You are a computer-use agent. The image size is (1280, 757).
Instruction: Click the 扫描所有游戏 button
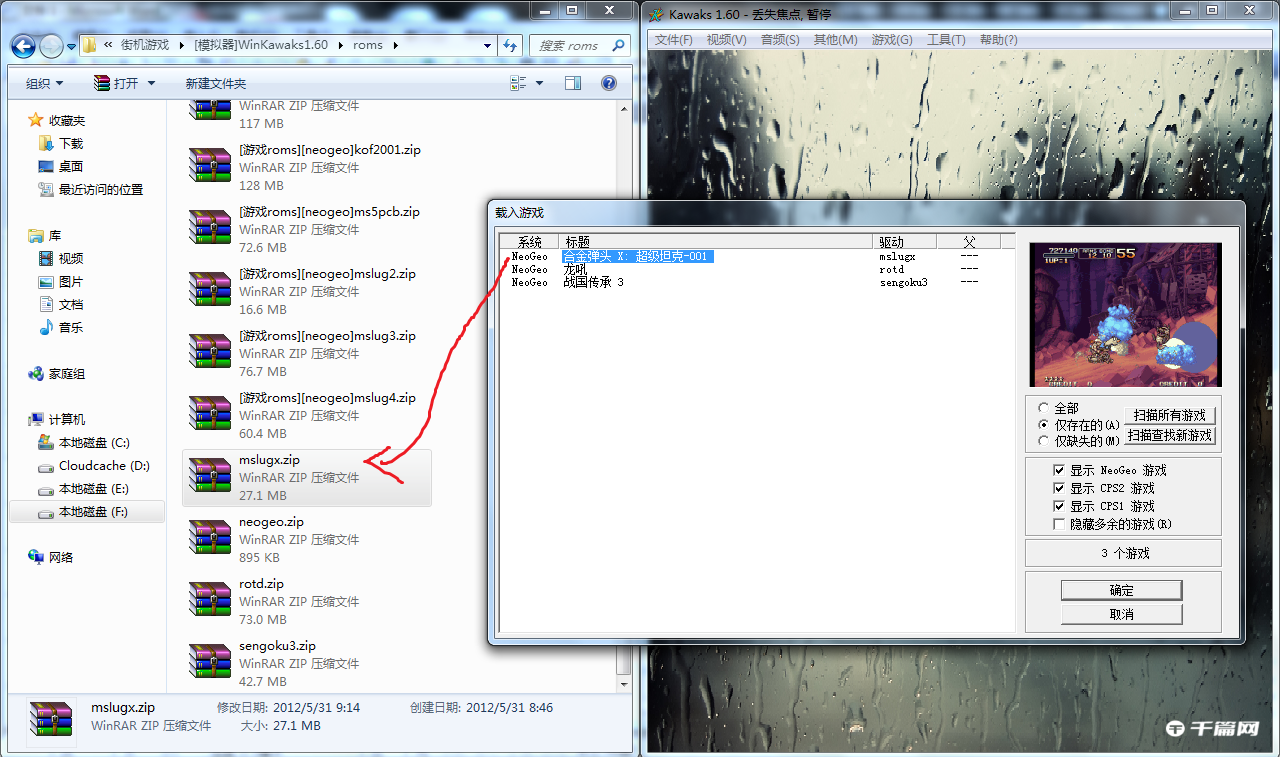tap(1169, 415)
